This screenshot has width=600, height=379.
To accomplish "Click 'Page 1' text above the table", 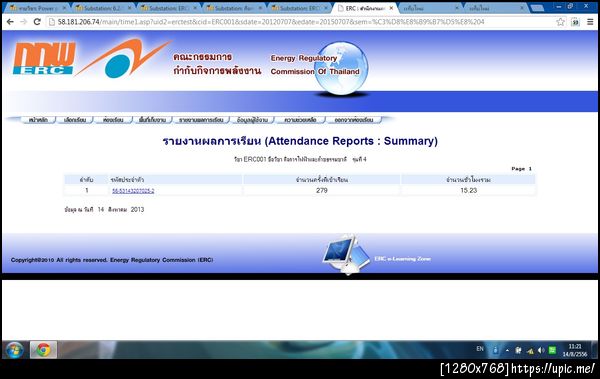I will (522, 168).
